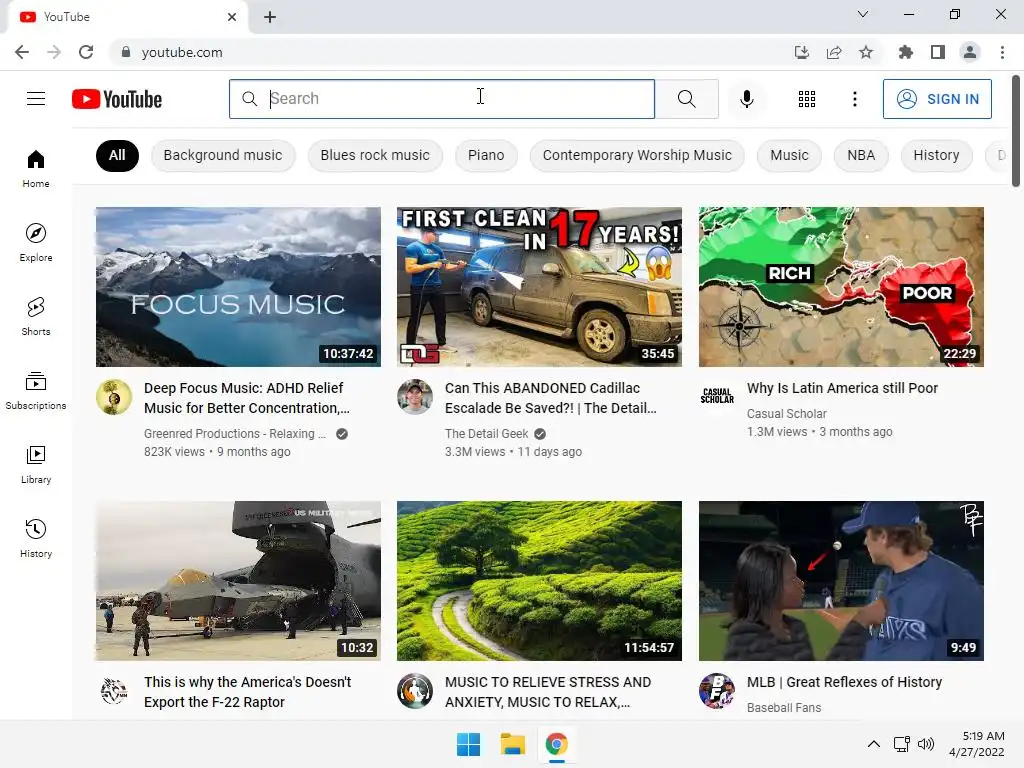Toggle Chrome side panel
Screen dimensions: 1024x768
[938, 52]
